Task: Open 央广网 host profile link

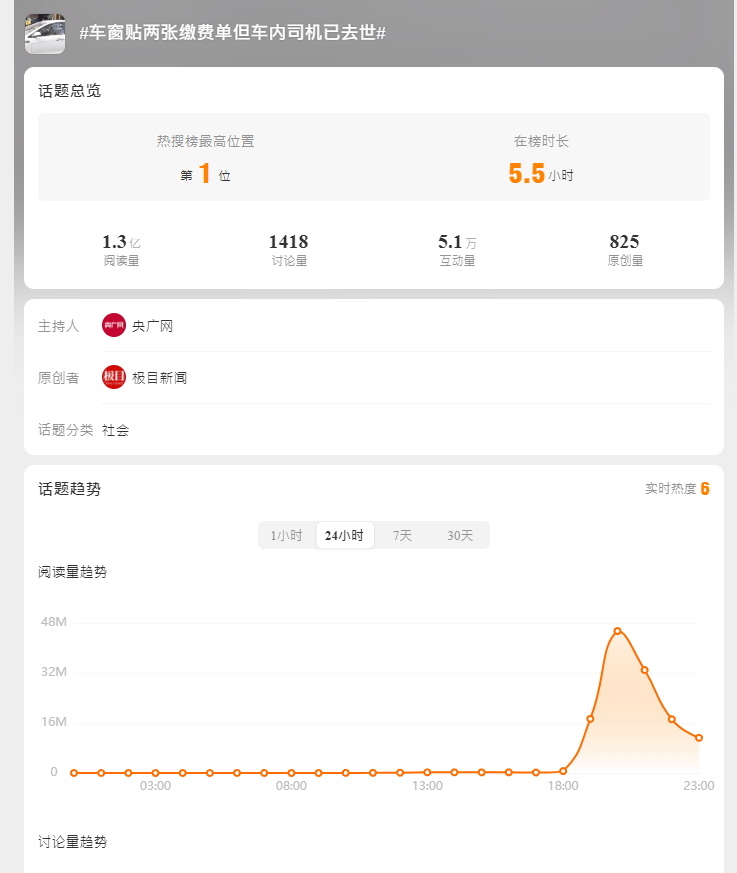Action: coord(153,326)
